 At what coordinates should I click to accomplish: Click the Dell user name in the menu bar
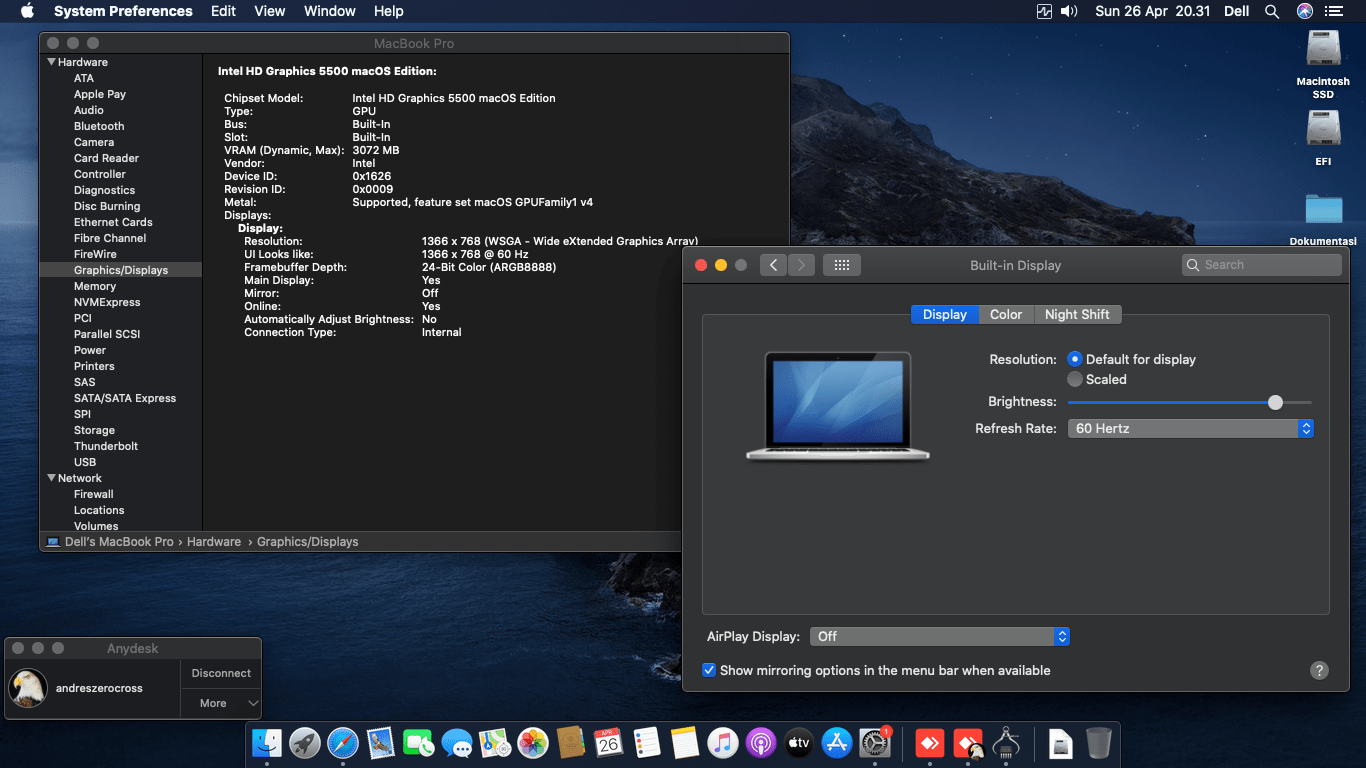[x=1237, y=11]
